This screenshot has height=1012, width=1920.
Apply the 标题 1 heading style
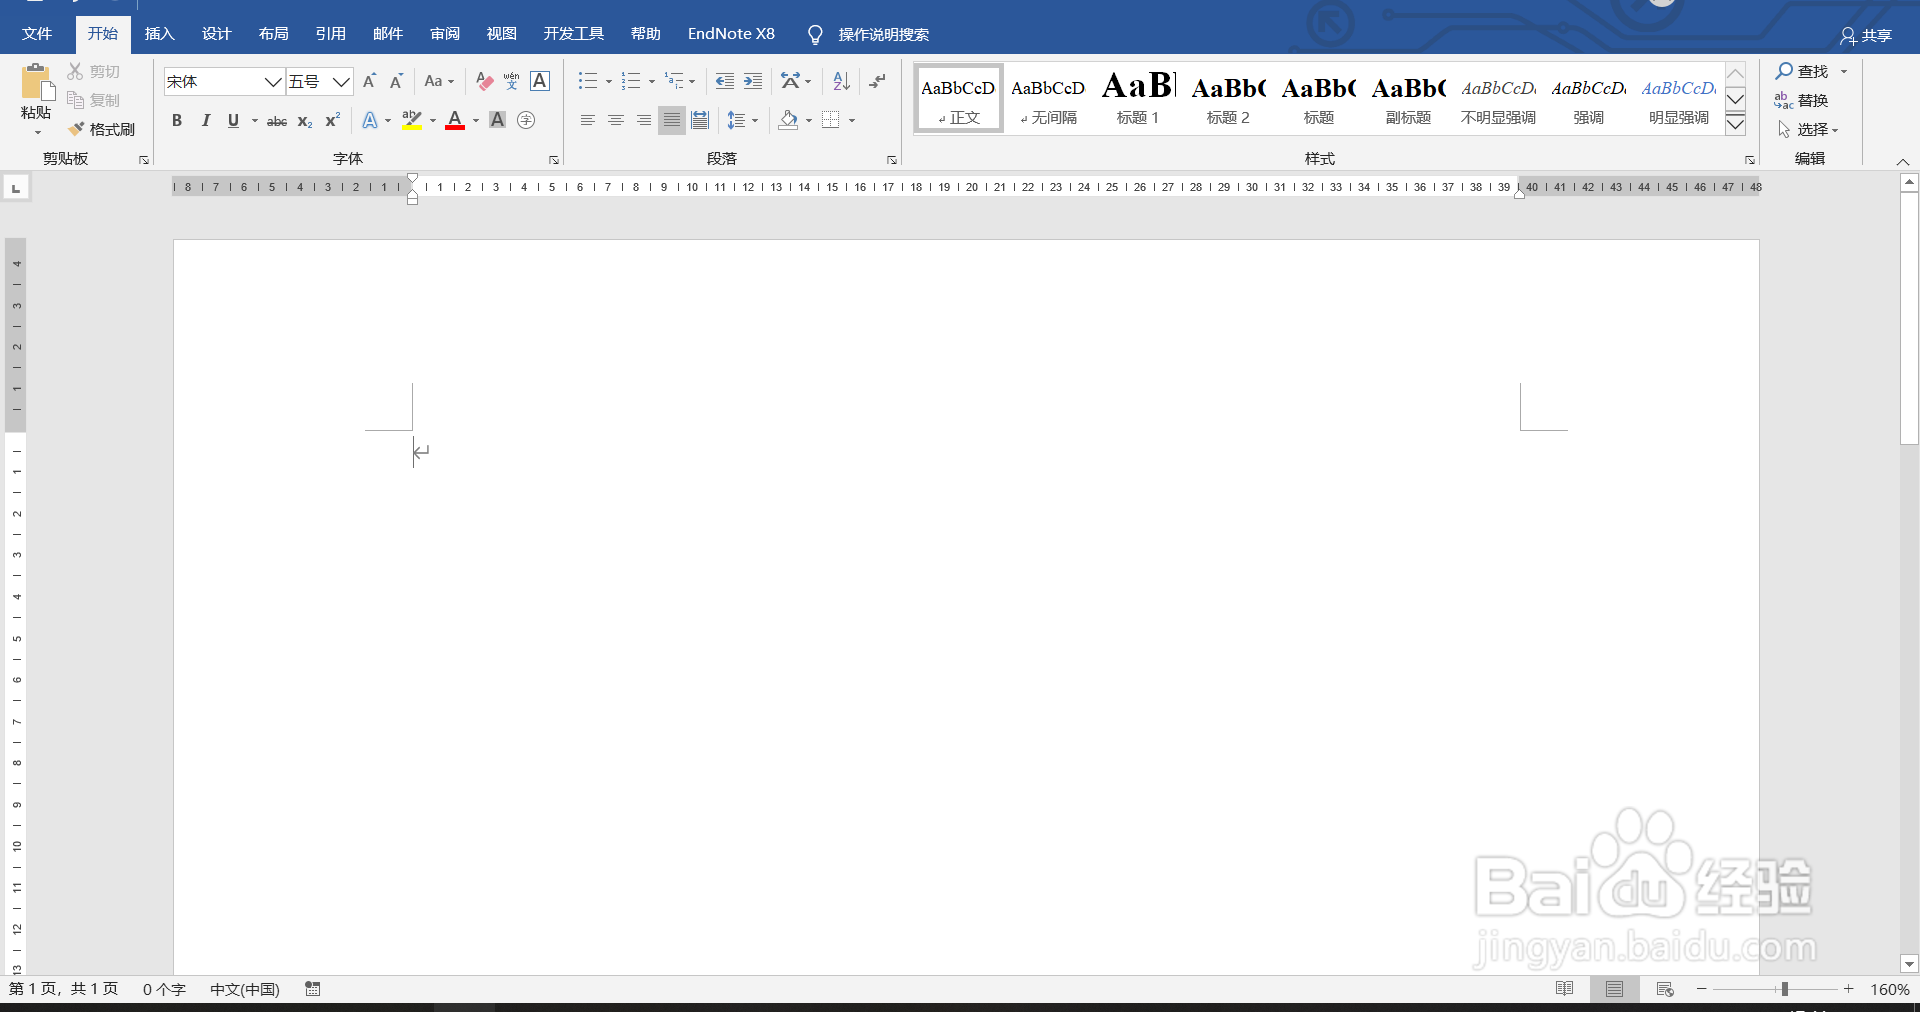point(1138,98)
